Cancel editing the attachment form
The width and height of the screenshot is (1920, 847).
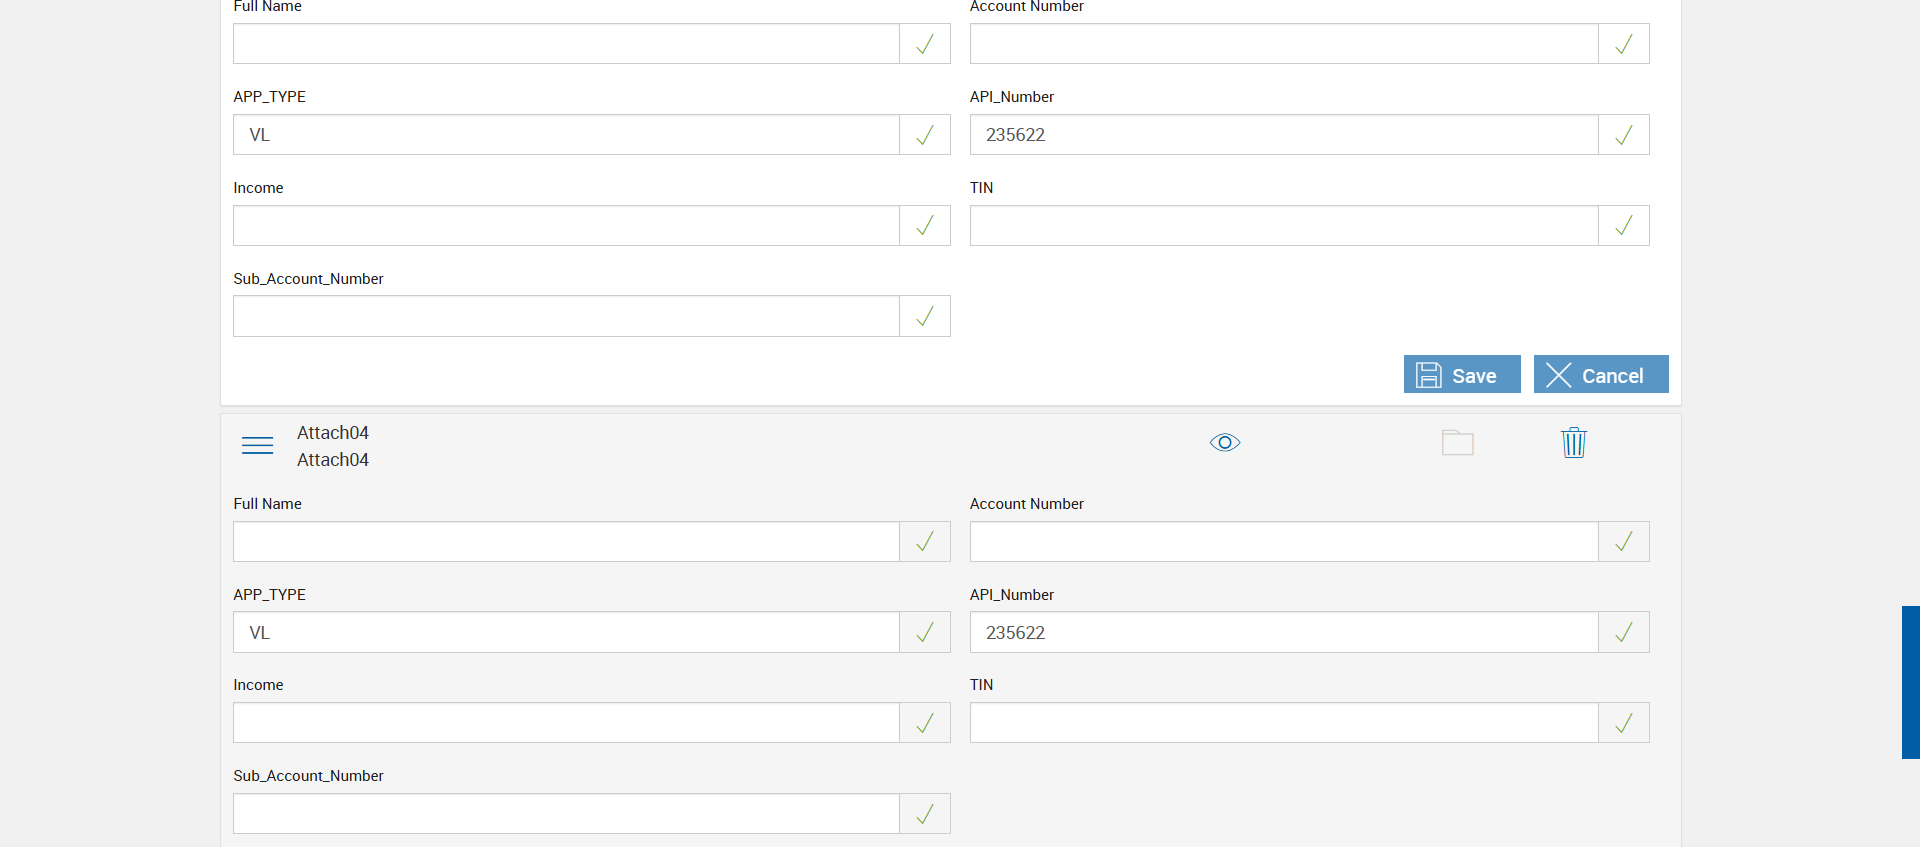1600,375
